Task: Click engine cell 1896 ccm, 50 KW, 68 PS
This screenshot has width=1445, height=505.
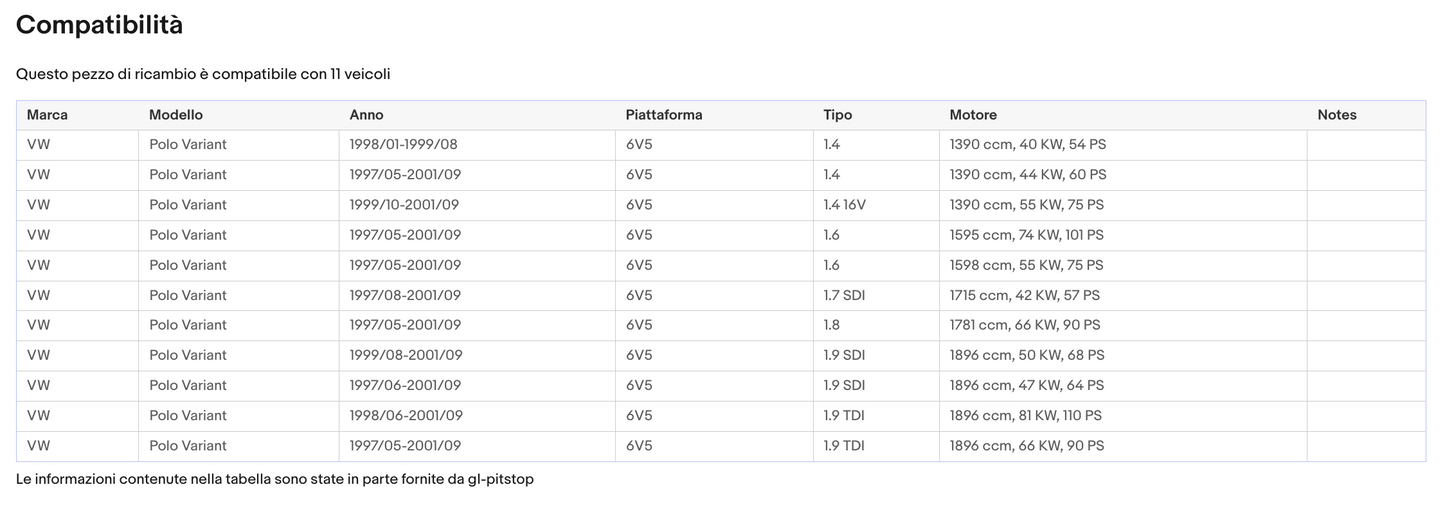Action: [1027, 355]
